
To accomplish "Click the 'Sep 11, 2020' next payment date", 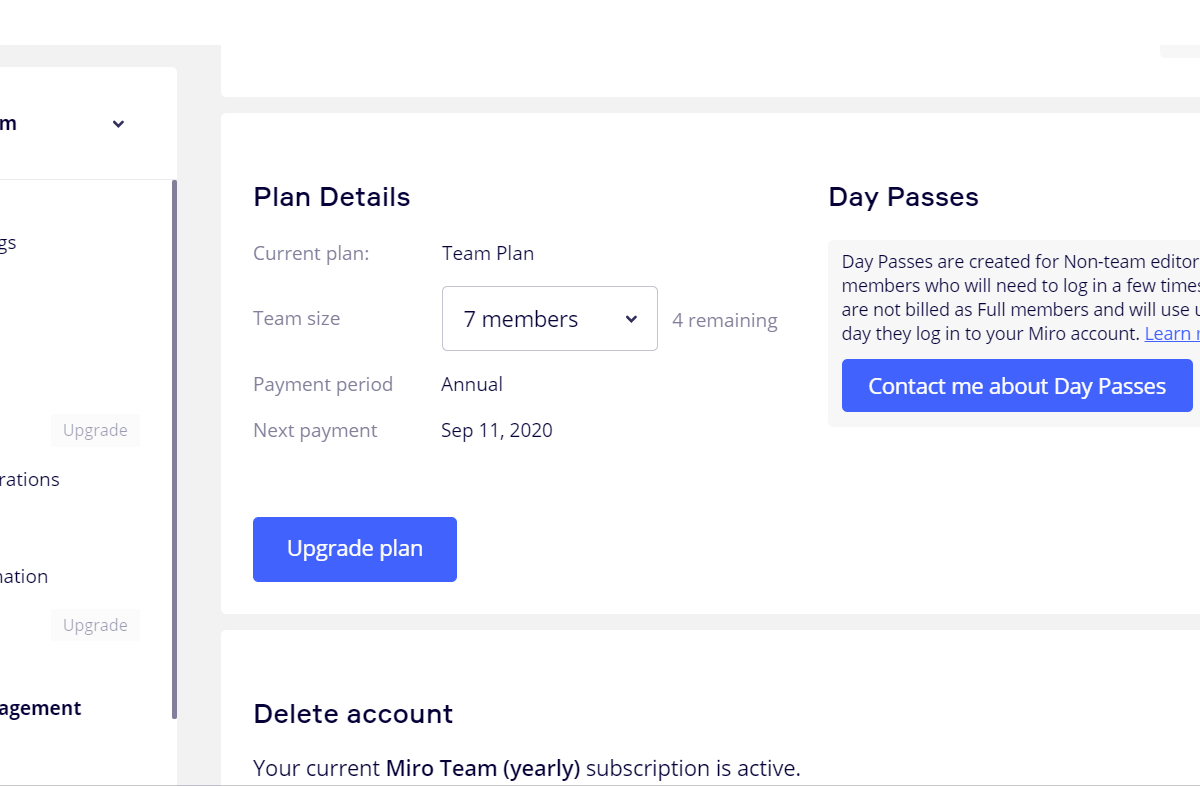I will tap(497, 431).
